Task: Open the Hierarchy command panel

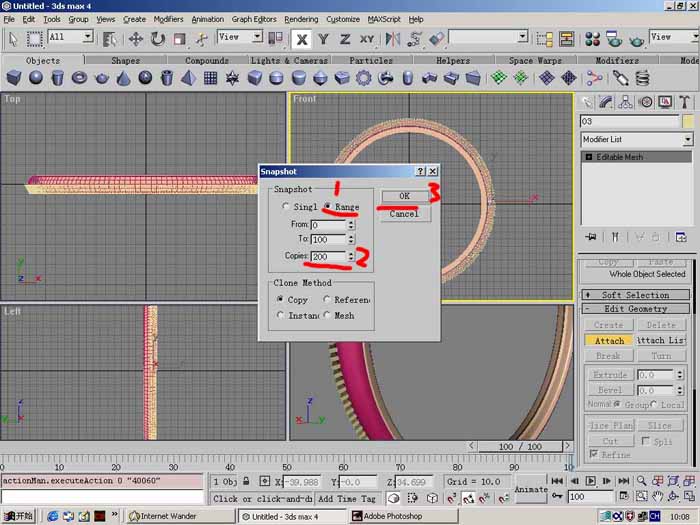Action: click(x=625, y=103)
